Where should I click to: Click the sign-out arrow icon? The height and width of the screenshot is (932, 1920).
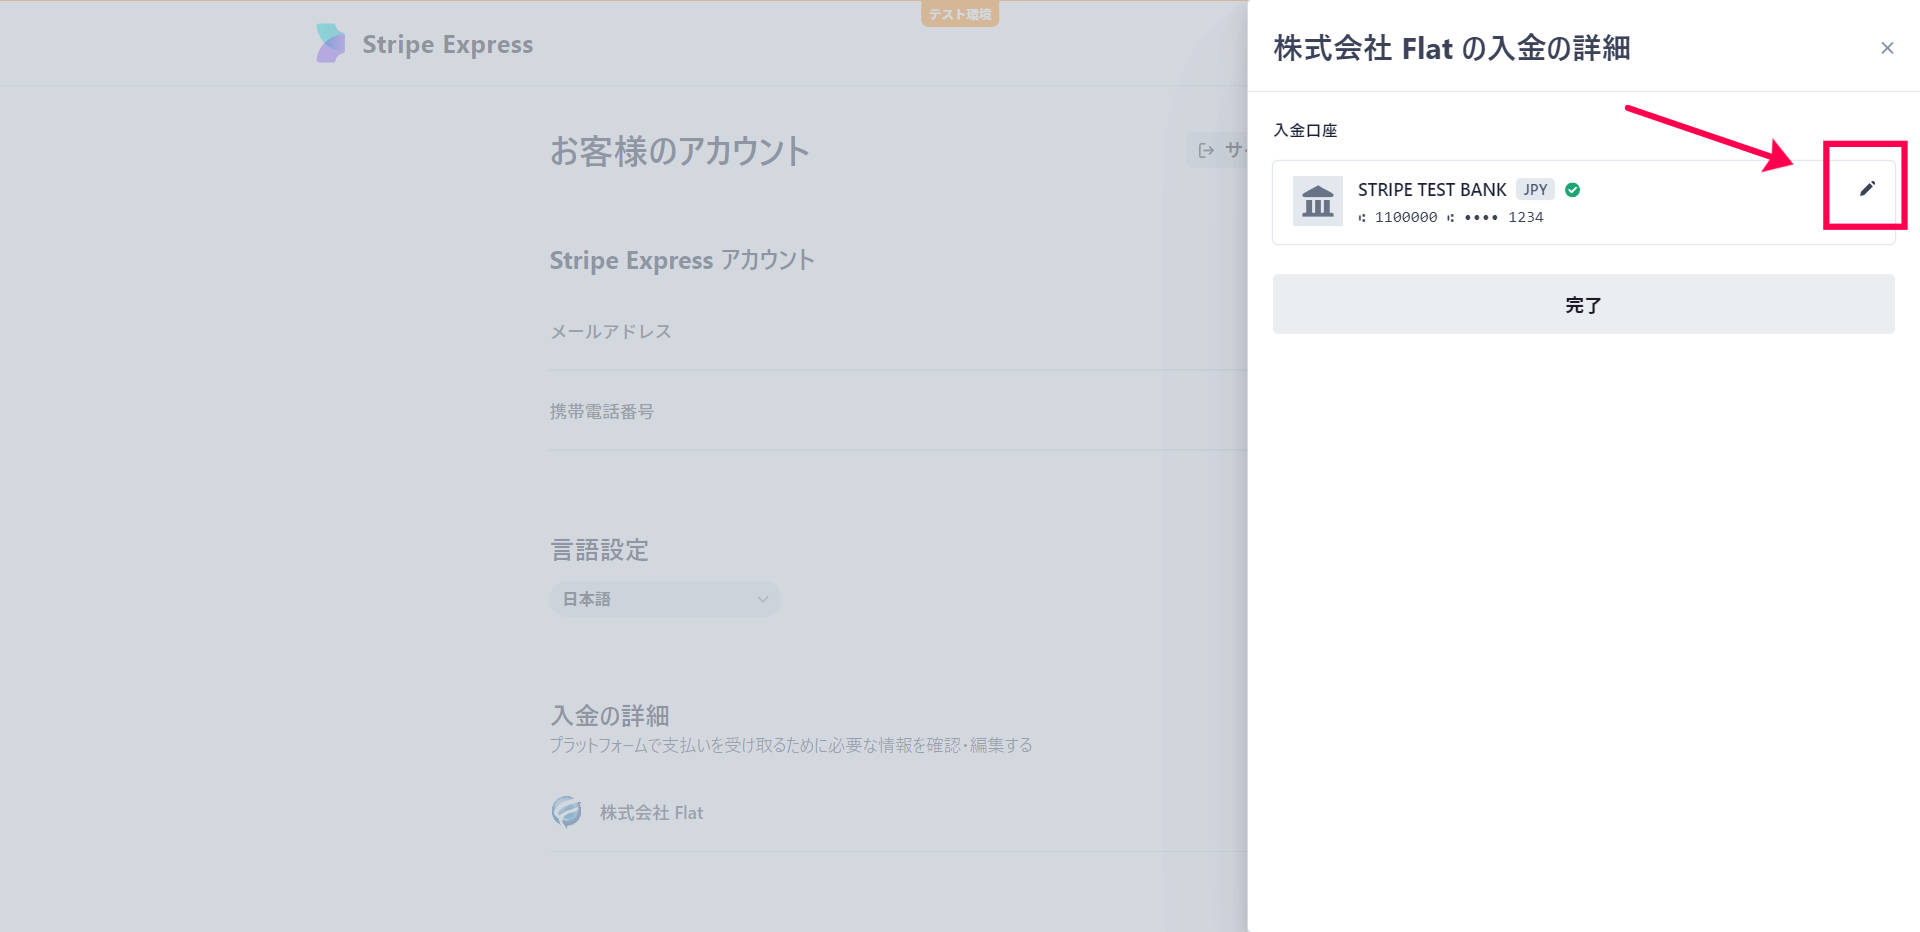point(1206,150)
